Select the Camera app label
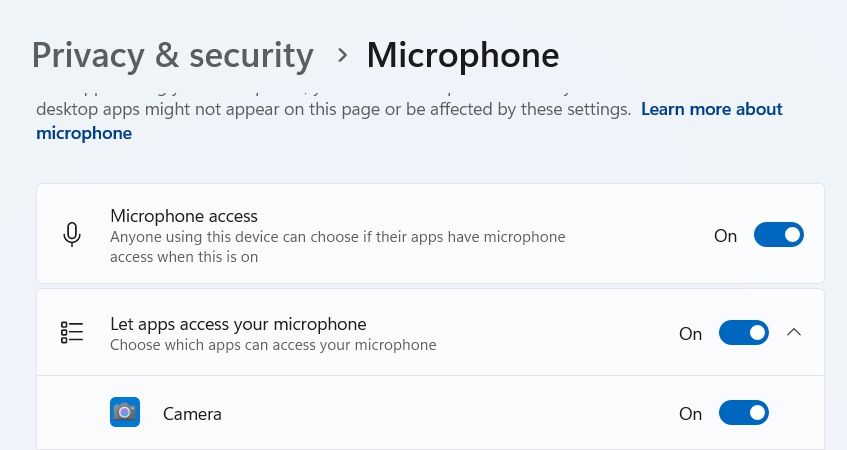The image size is (847, 450). tap(192, 414)
